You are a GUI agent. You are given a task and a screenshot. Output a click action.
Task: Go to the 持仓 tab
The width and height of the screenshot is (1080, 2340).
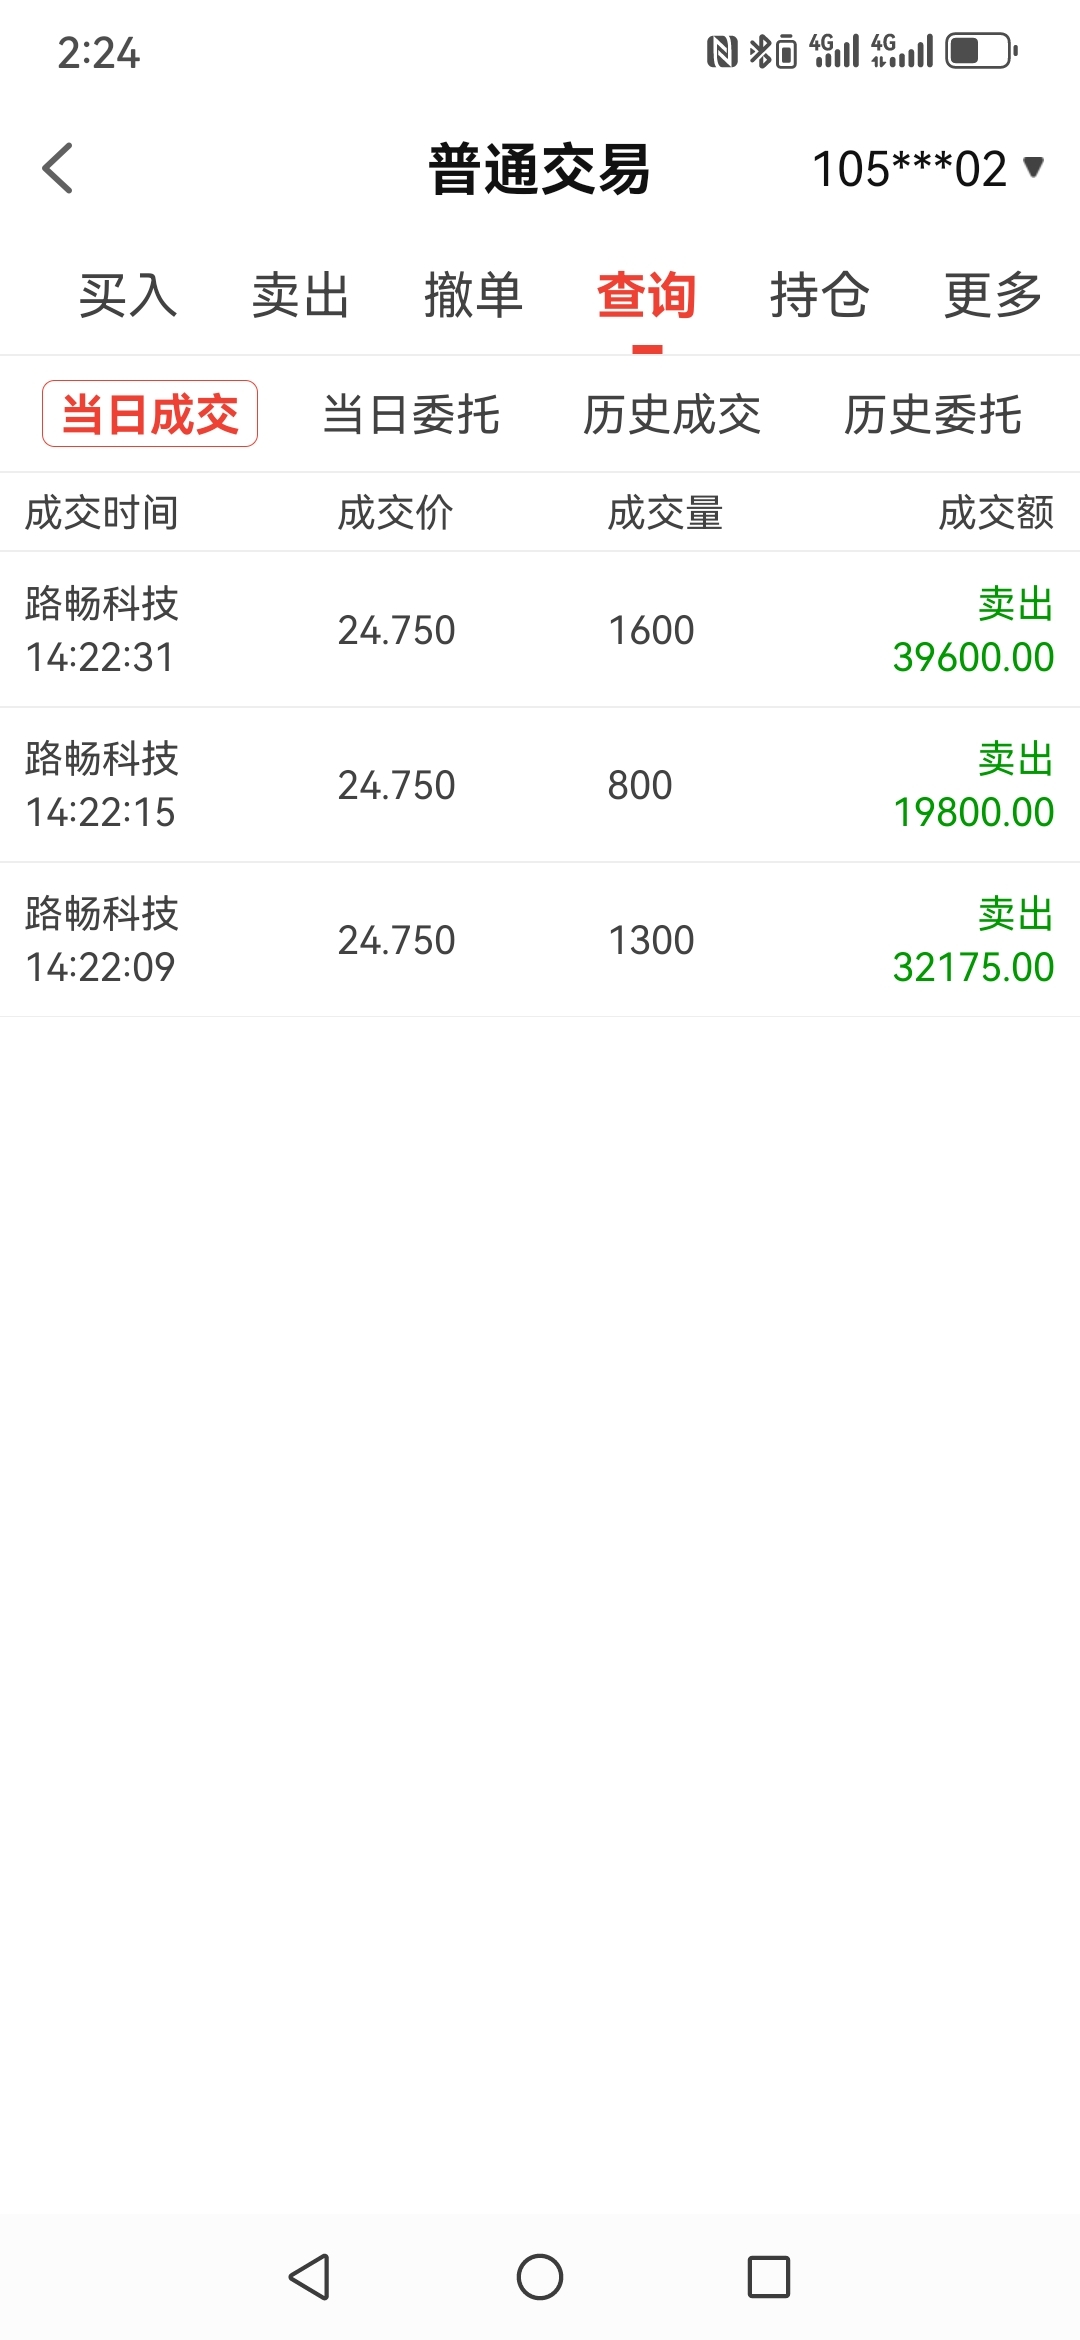click(x=820, y=296)
